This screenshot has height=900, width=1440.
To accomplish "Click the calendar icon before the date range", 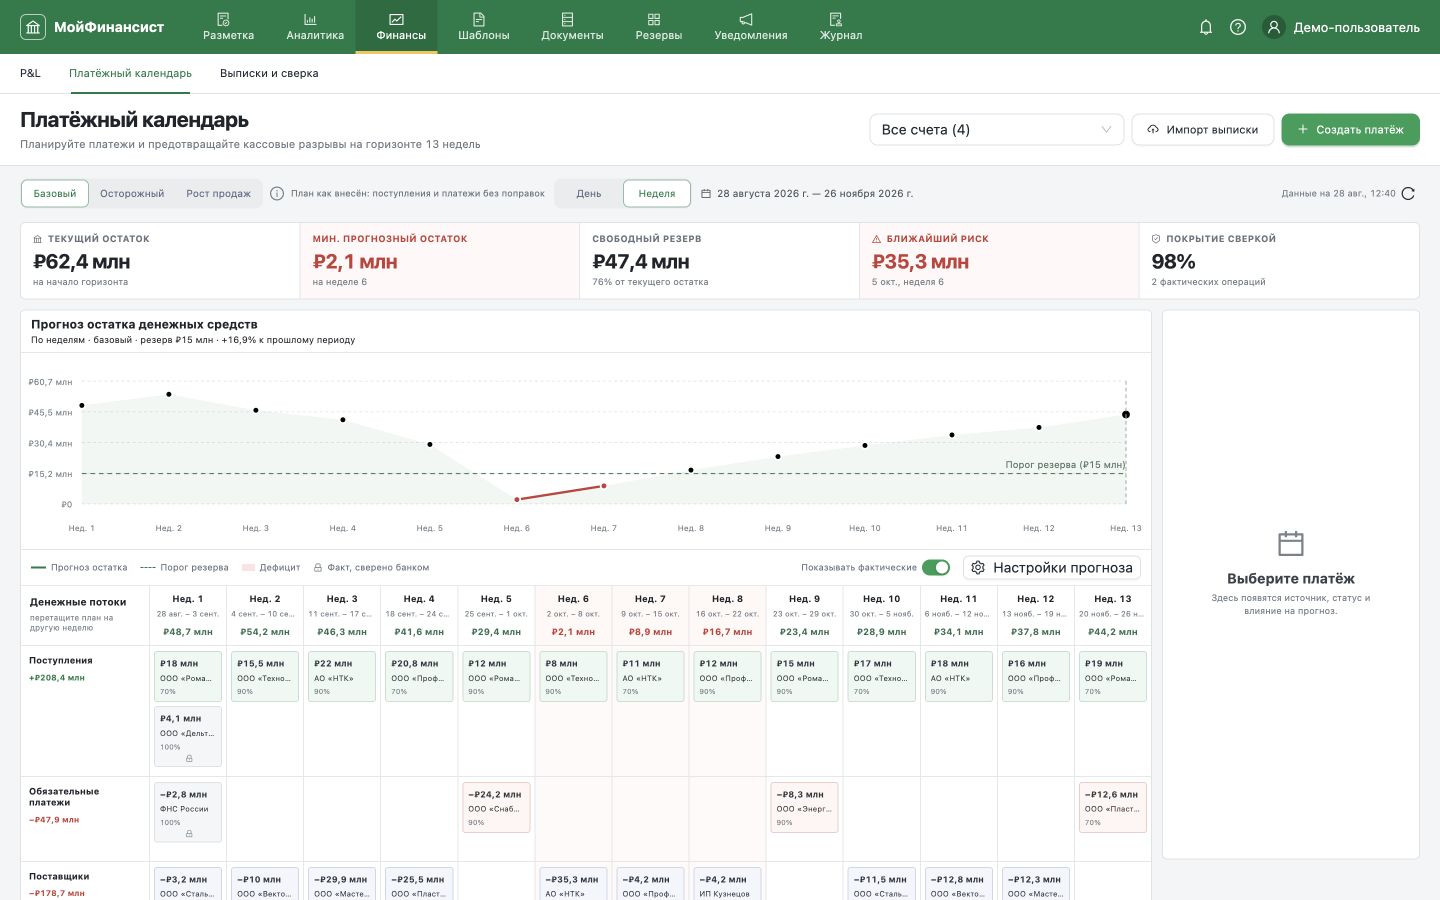I will 706,194.
